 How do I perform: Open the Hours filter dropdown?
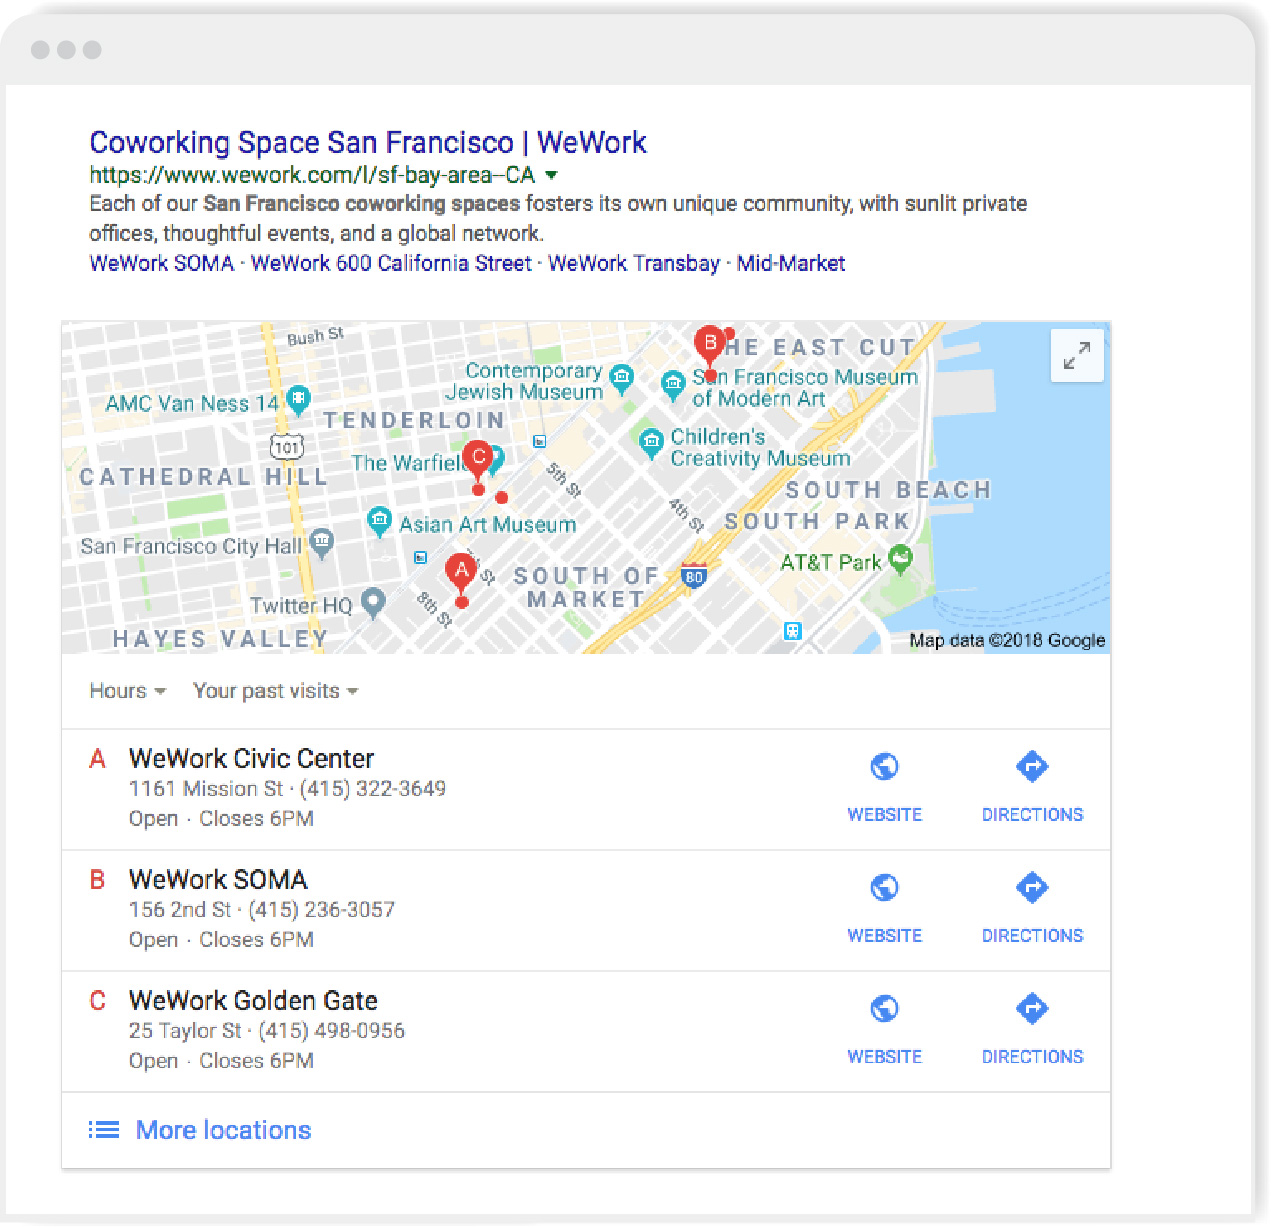(127, 691)
